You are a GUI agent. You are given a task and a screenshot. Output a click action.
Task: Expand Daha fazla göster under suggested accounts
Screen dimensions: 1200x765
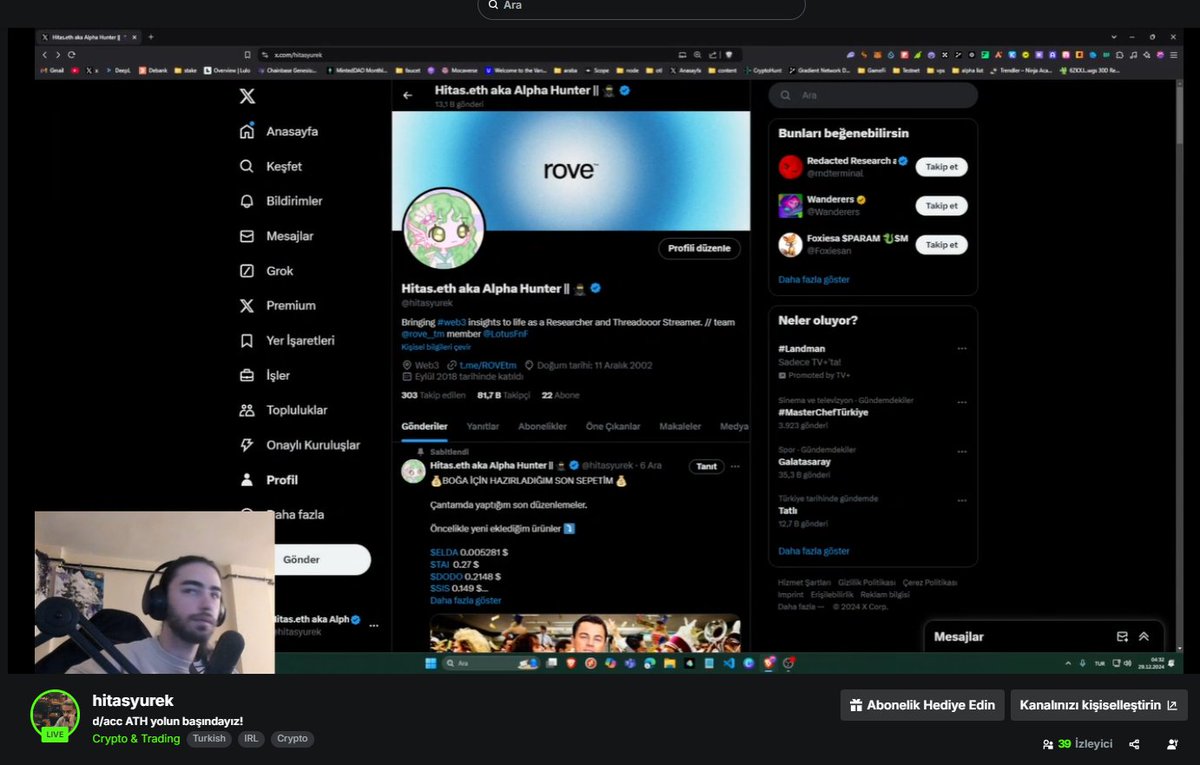click(814, 280)
